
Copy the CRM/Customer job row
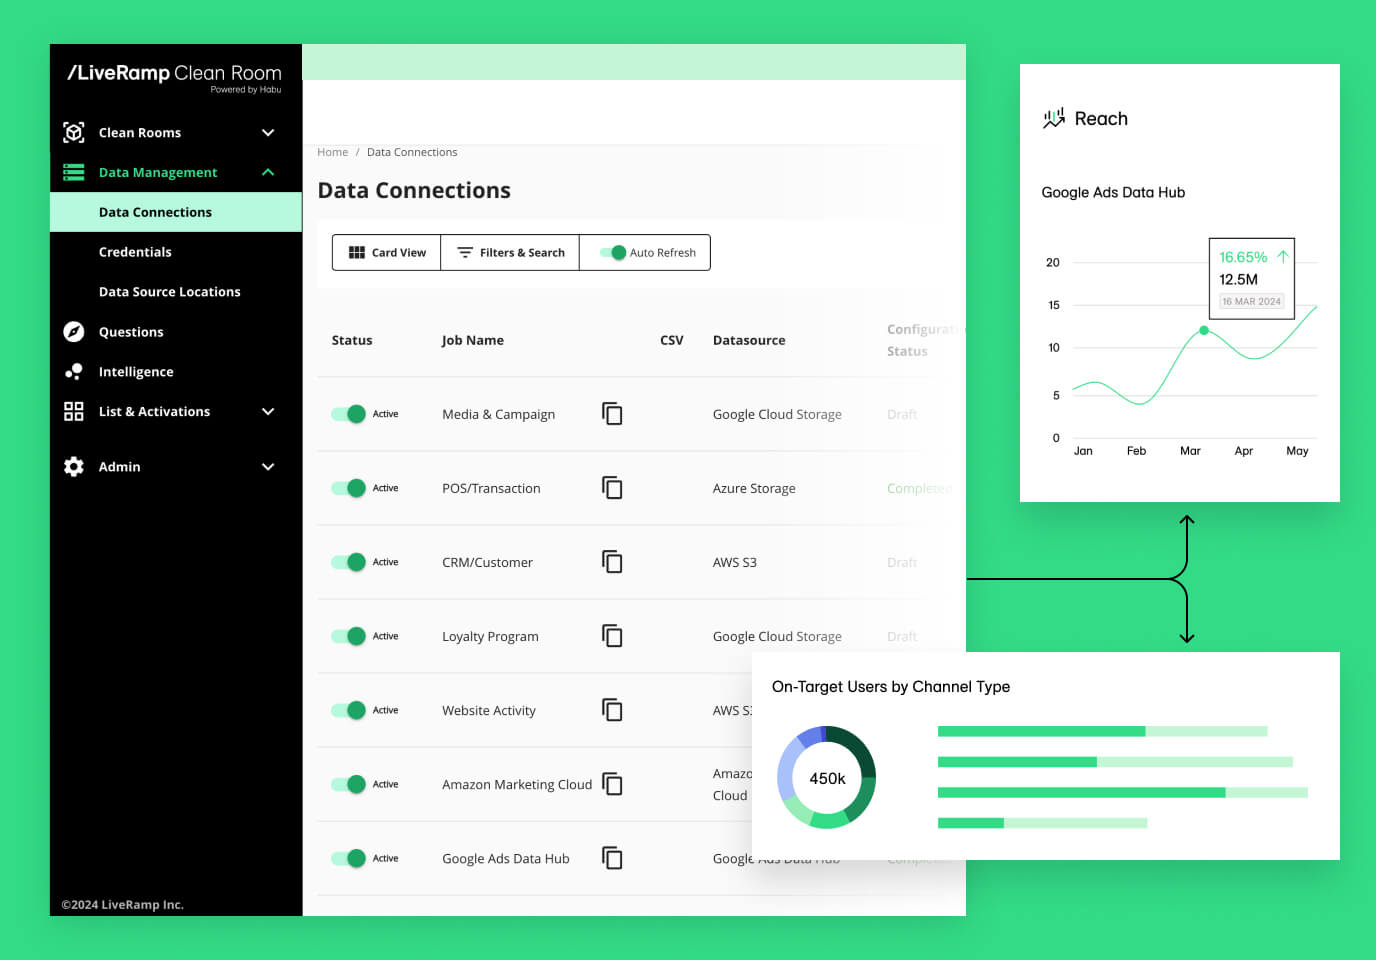coord(613,562)
